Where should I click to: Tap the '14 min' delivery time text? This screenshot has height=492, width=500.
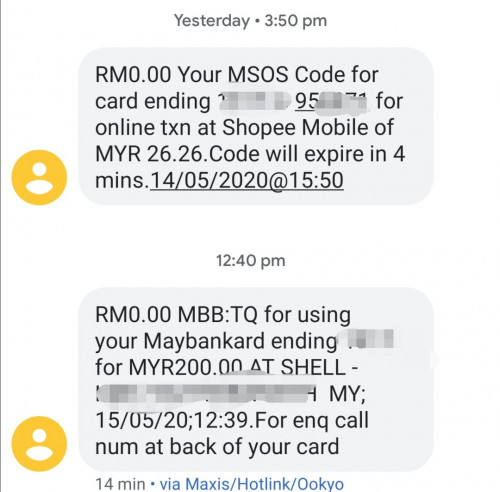[x=120, y=484]
